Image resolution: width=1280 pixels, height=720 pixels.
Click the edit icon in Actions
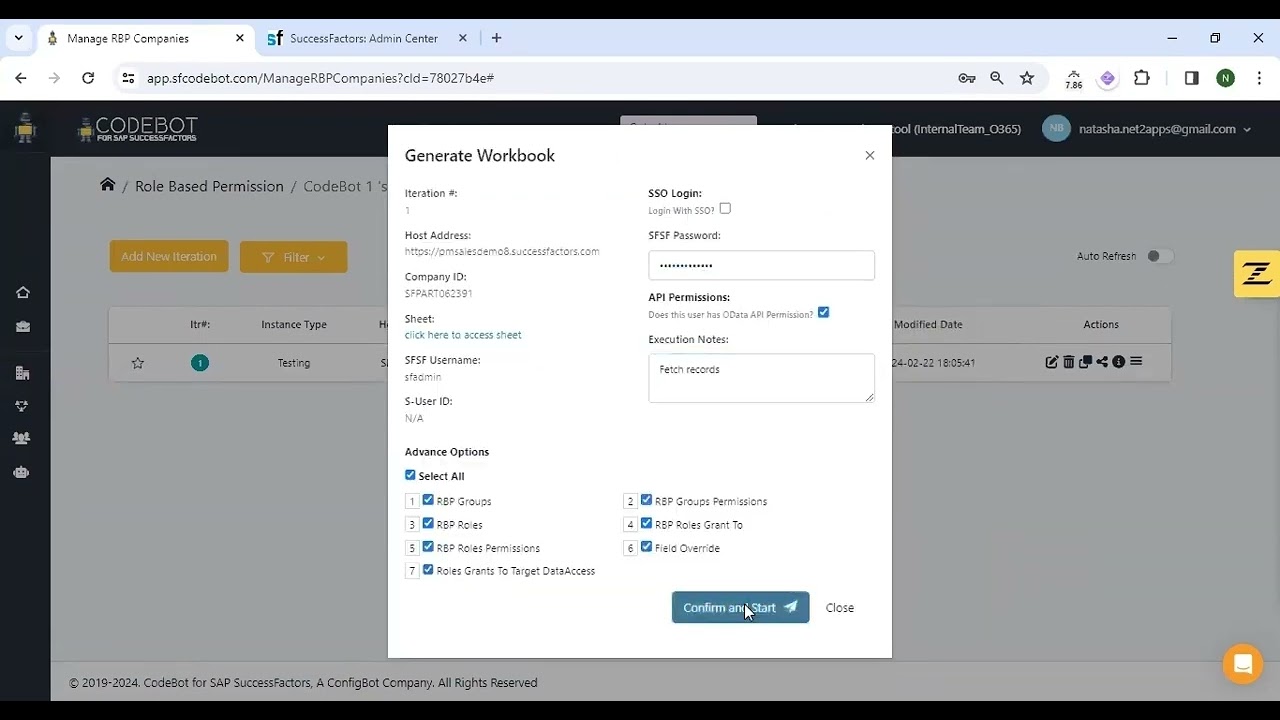(1051, 362)
